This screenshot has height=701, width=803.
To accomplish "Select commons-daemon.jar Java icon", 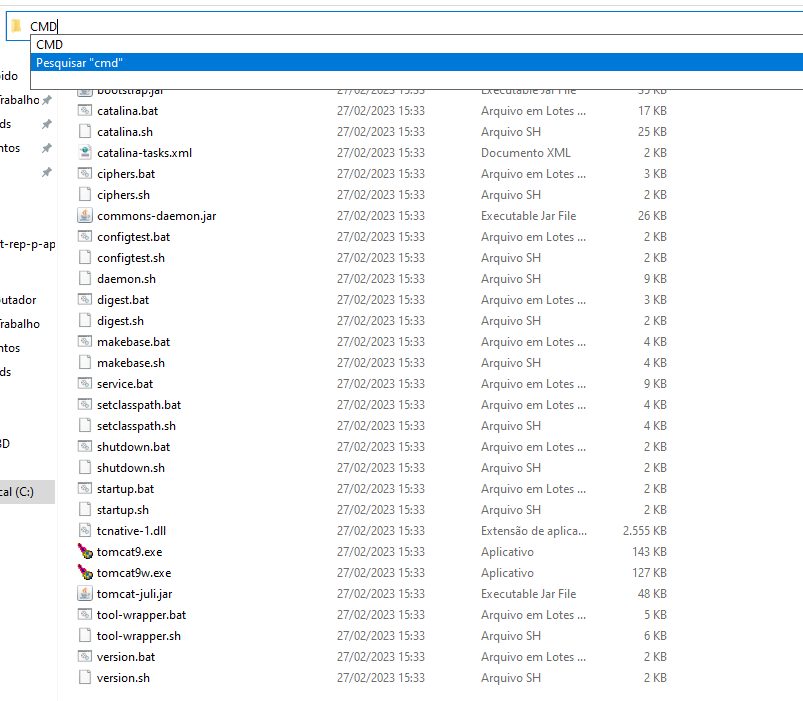I will (x=84, y=216).
